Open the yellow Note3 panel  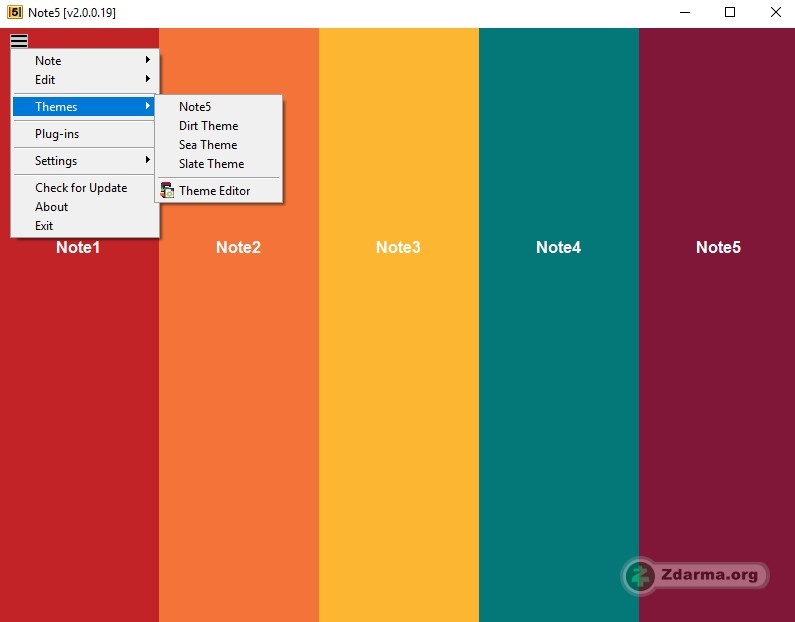coord(399,324)
